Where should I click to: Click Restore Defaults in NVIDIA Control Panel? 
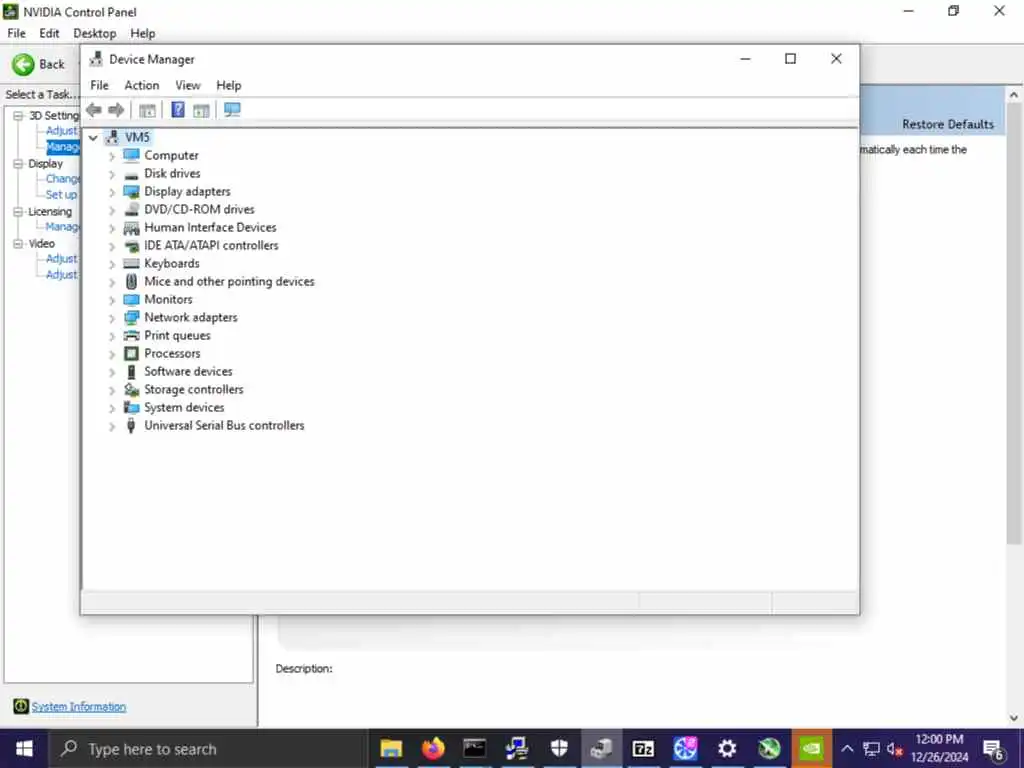[948, 124]
